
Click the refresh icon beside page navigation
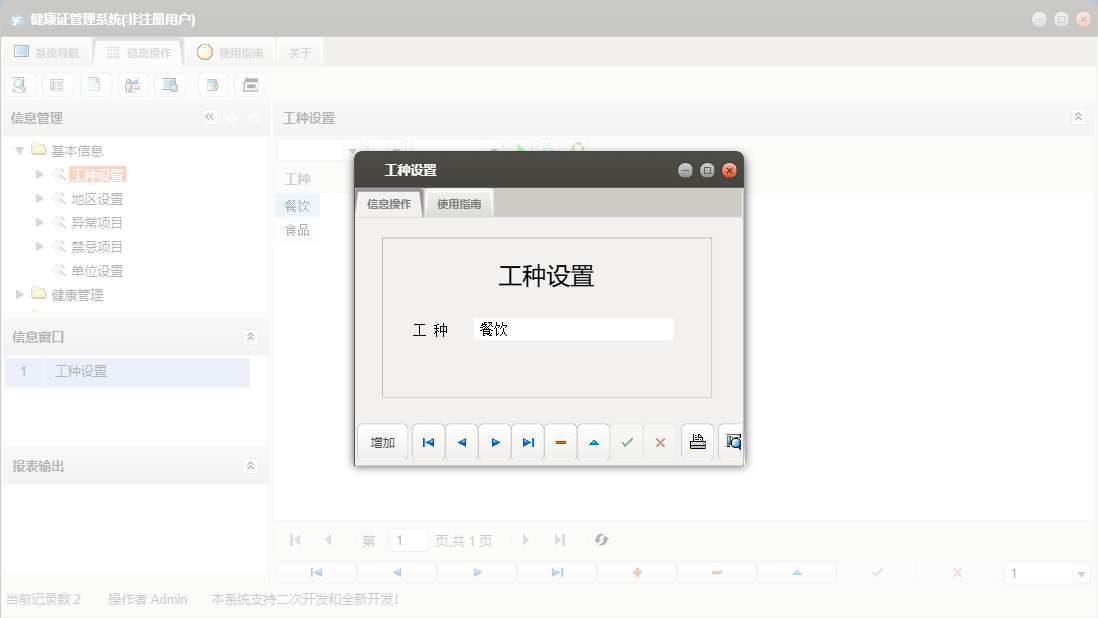(x=601, y=539)
